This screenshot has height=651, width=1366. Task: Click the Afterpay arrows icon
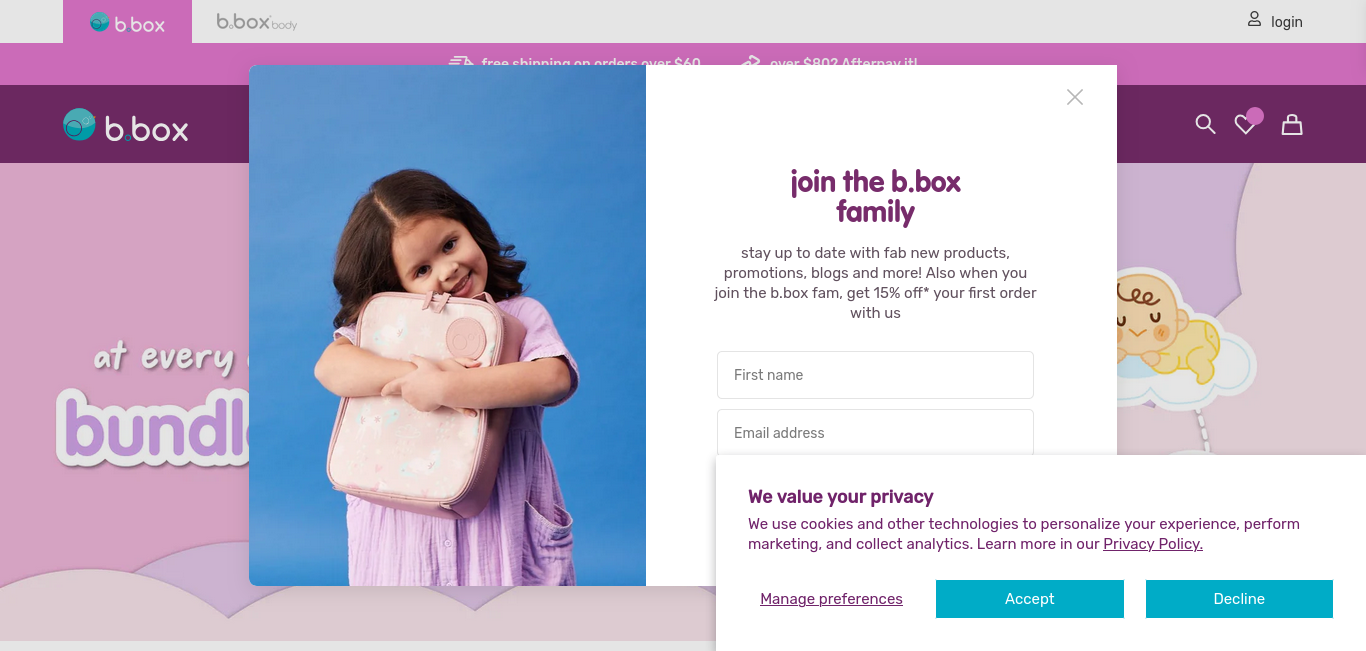(x=750, y=61)
